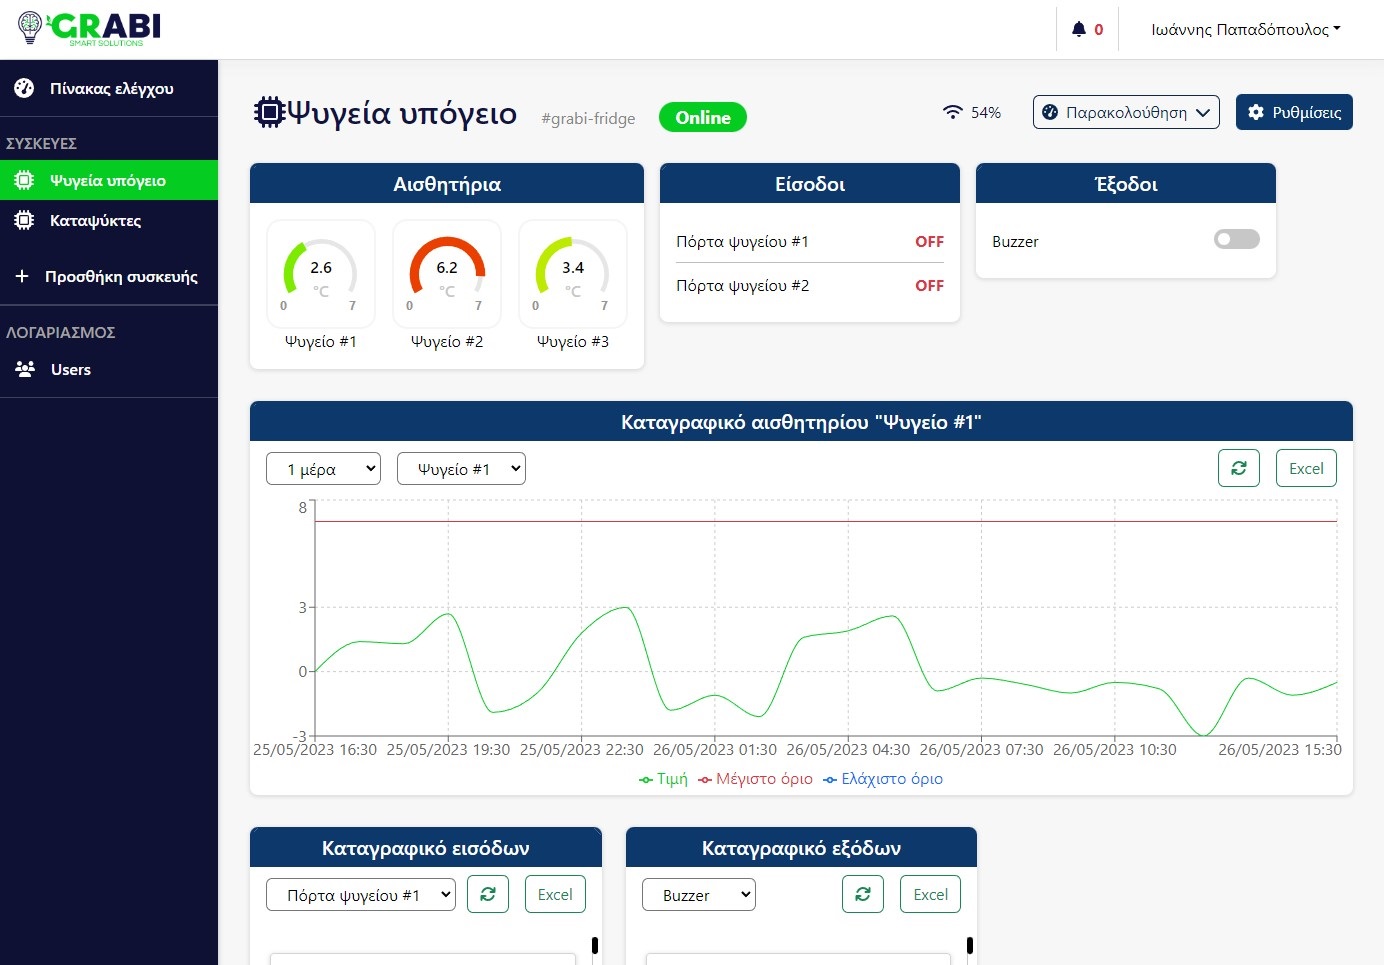Click the Πόρτα ψυγείου #1 input row
The width and height of the screenshot is (1384, 965).
[x=810, y=241]
